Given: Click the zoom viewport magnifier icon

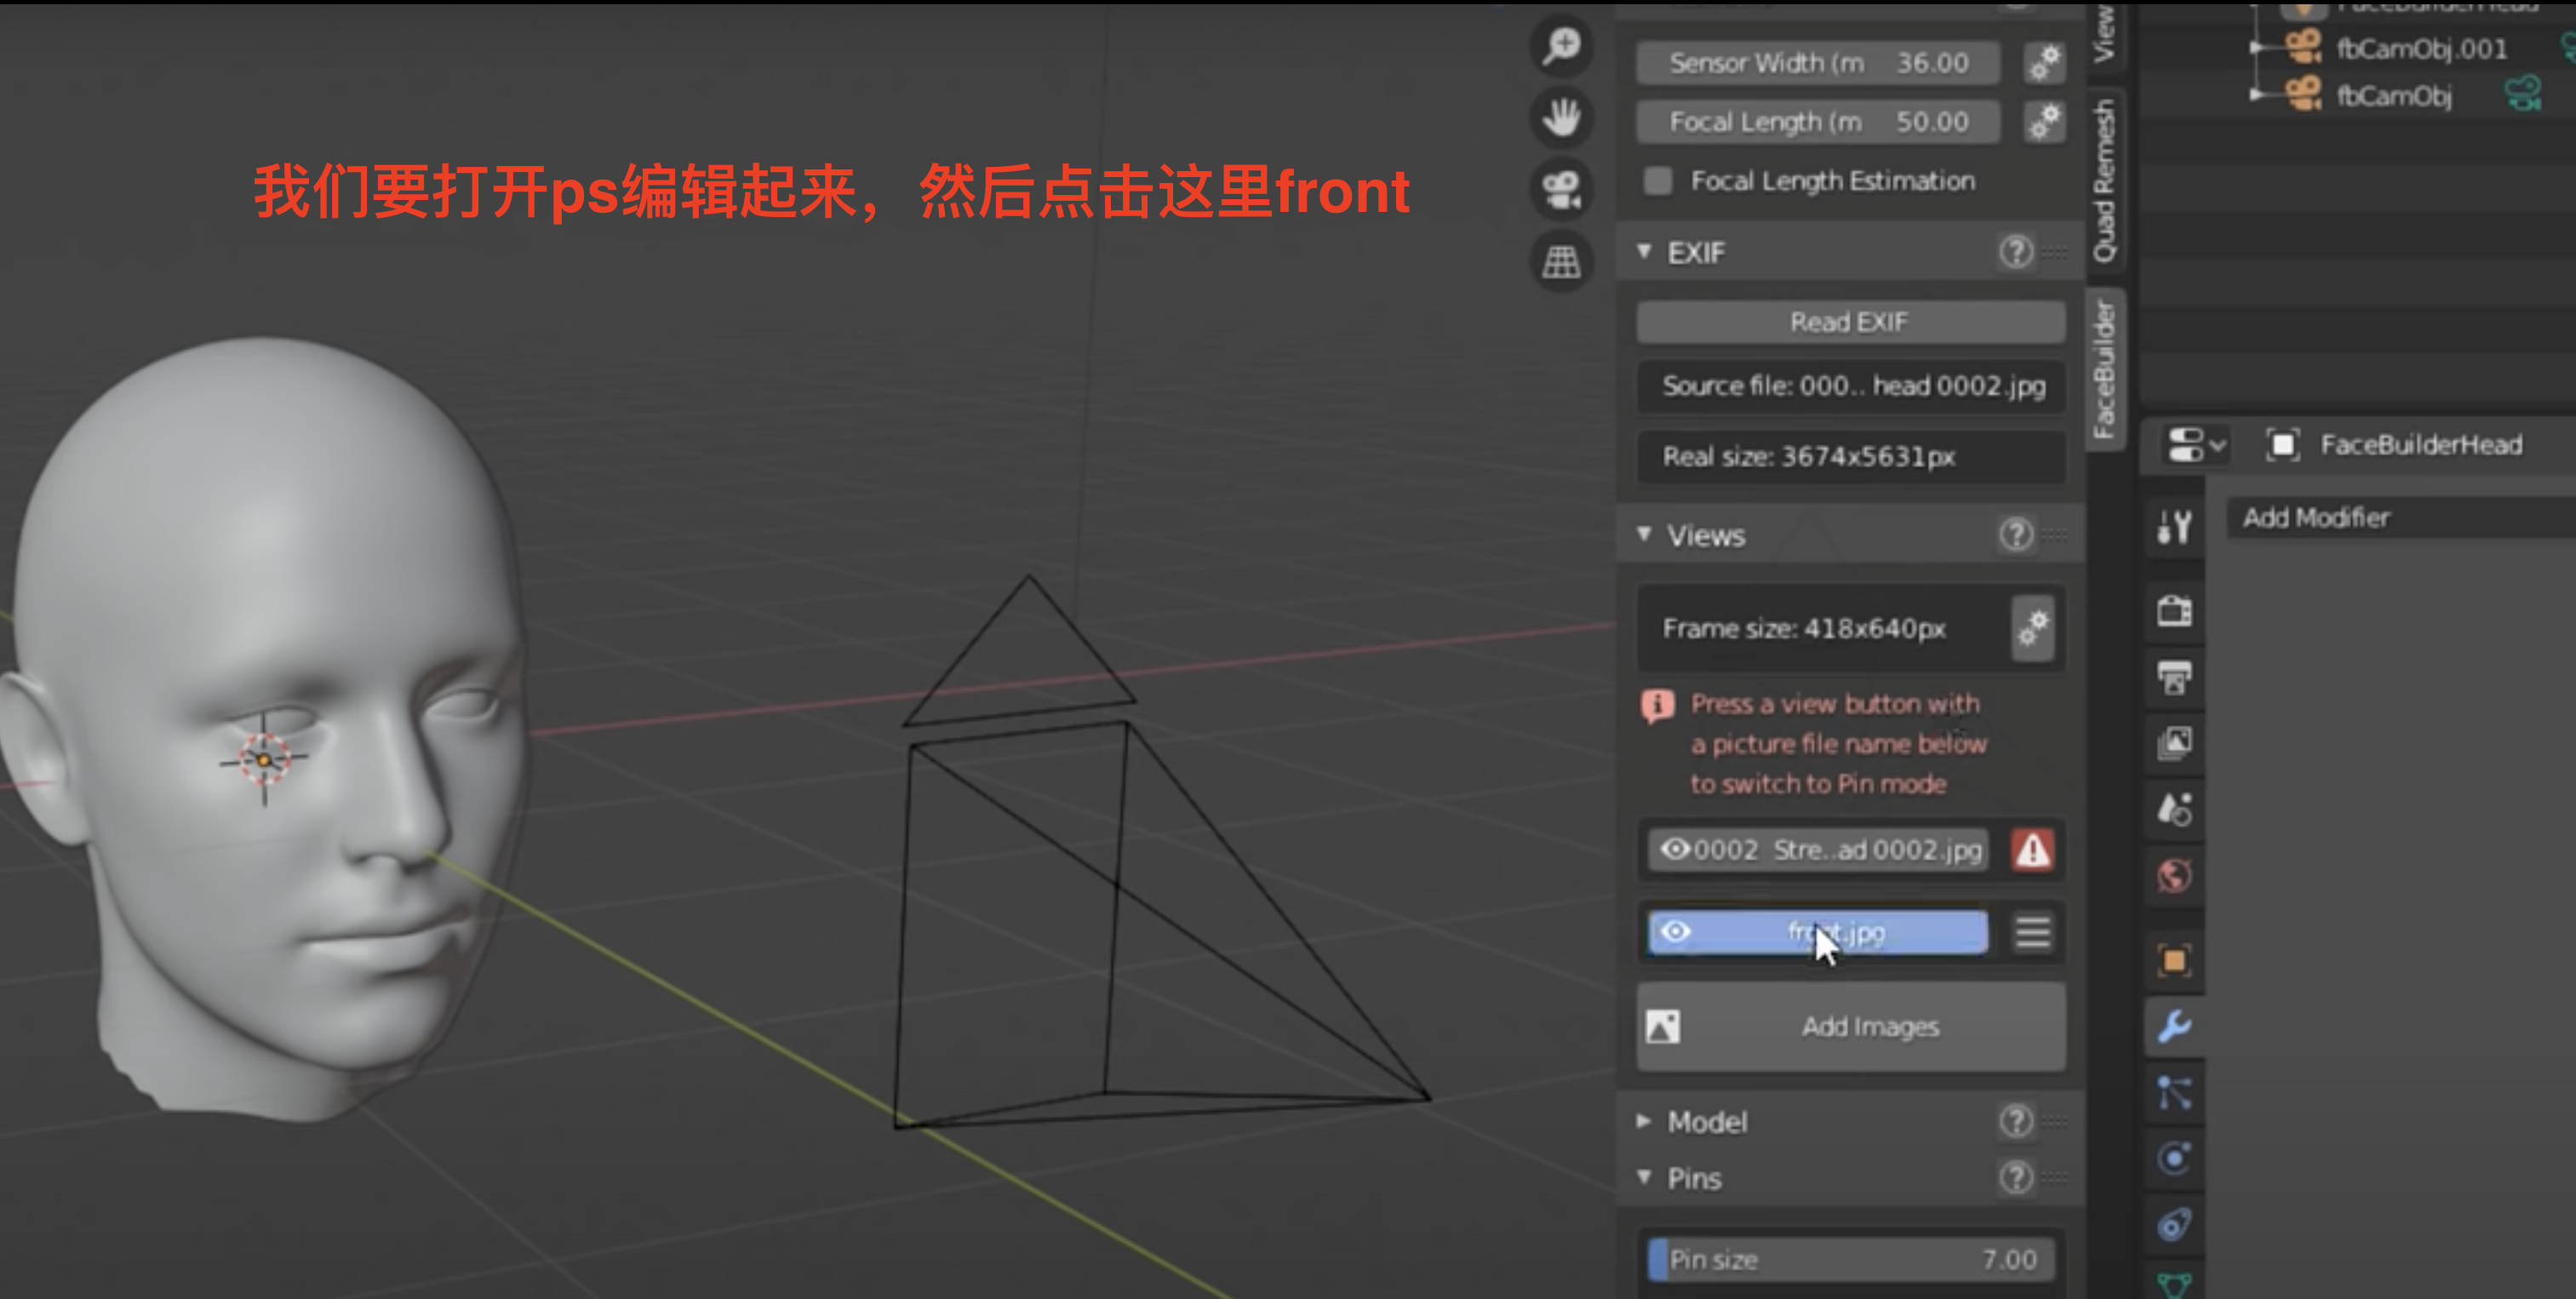Looking at the screenshot, I should coord(1561,46).
